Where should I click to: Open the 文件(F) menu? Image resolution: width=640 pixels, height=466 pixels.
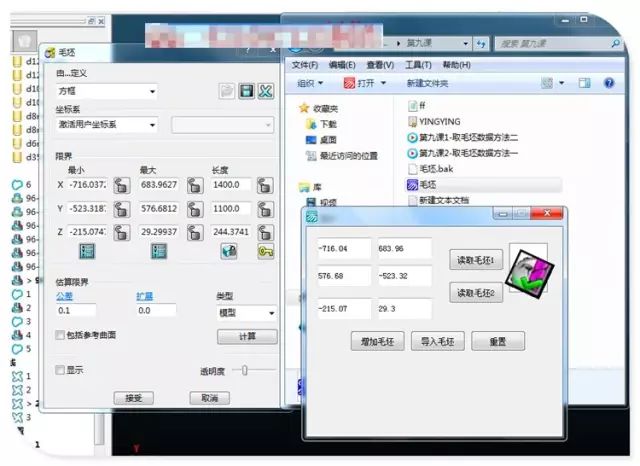[304, 65]
